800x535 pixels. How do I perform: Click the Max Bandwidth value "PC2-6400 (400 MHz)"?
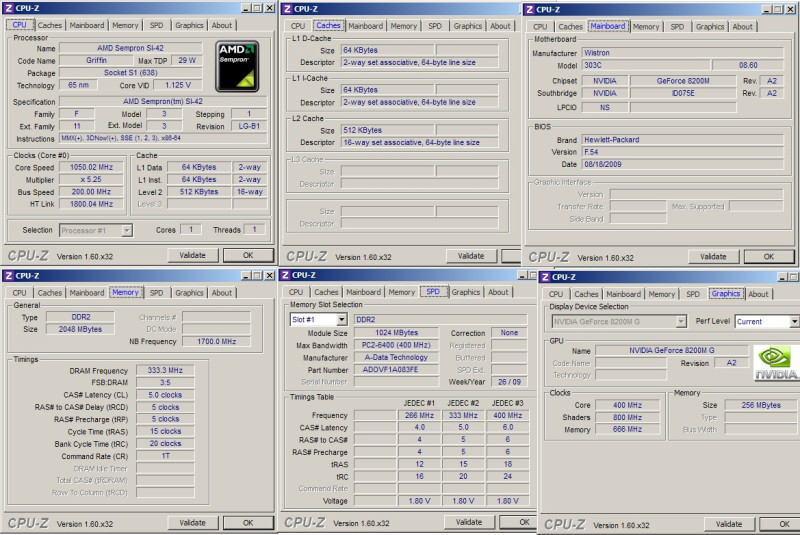pos(396,345)
